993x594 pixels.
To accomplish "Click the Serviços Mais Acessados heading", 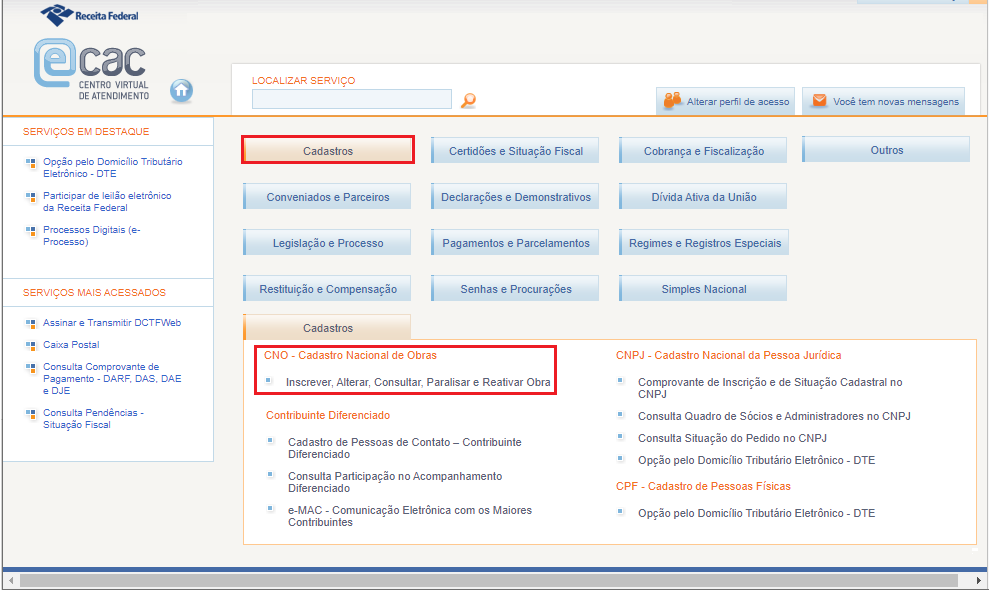I will coord(94,293).
